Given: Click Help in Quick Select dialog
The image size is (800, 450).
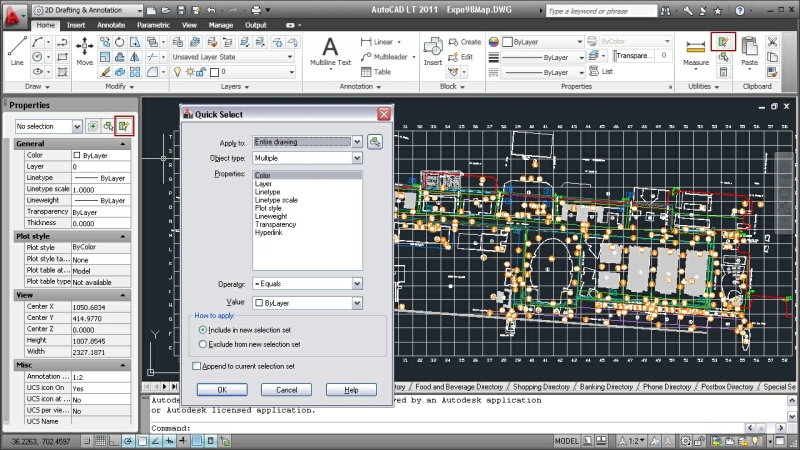Looking at the screenshot, I should (351, 390).
